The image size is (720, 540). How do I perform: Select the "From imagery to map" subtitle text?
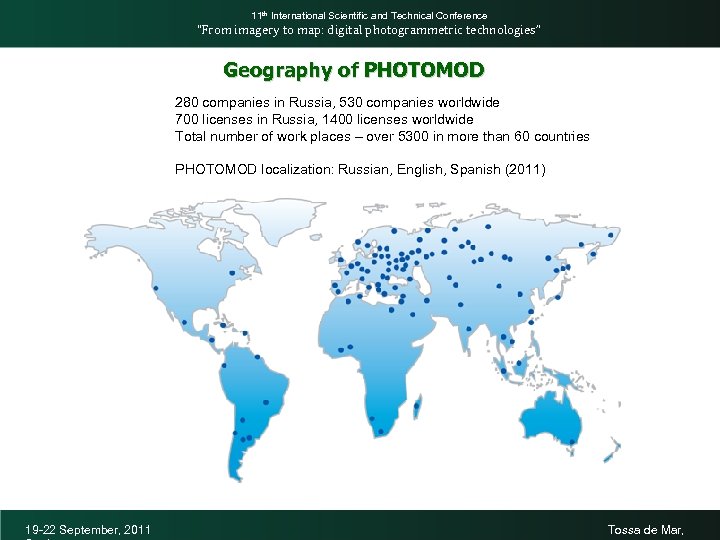point(369,30)
